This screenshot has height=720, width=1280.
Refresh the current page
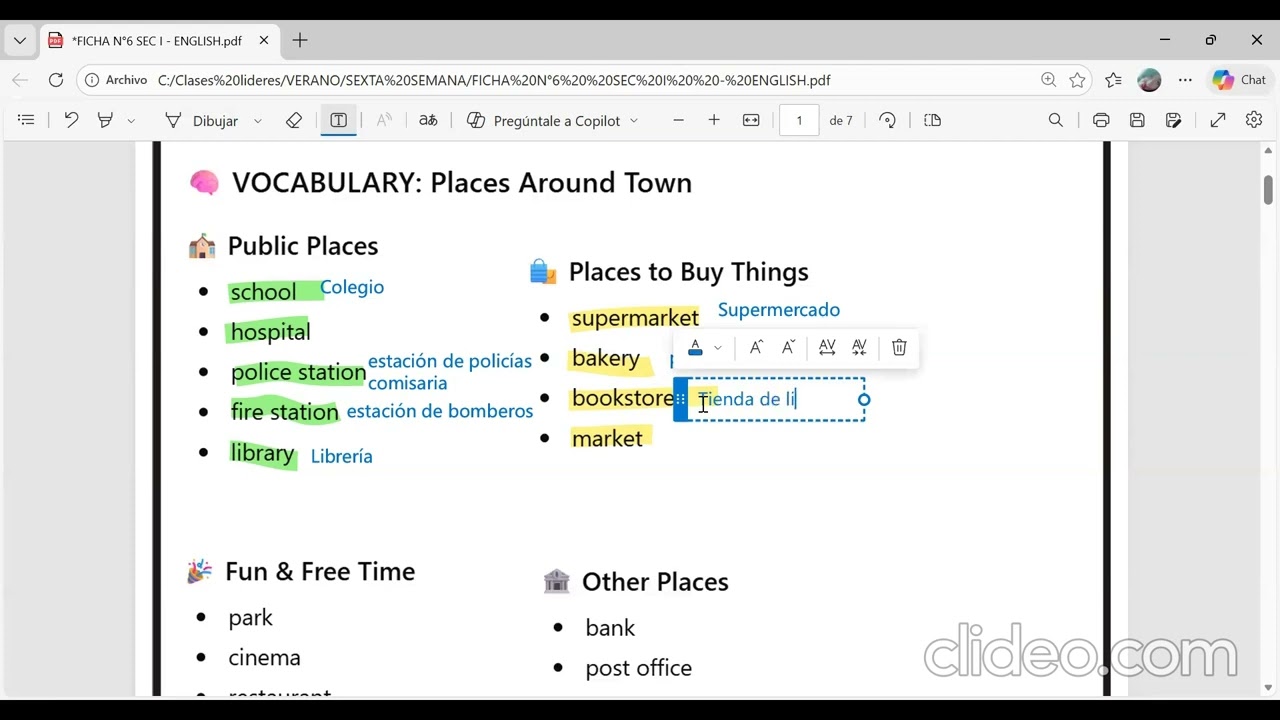click(56, 80)
